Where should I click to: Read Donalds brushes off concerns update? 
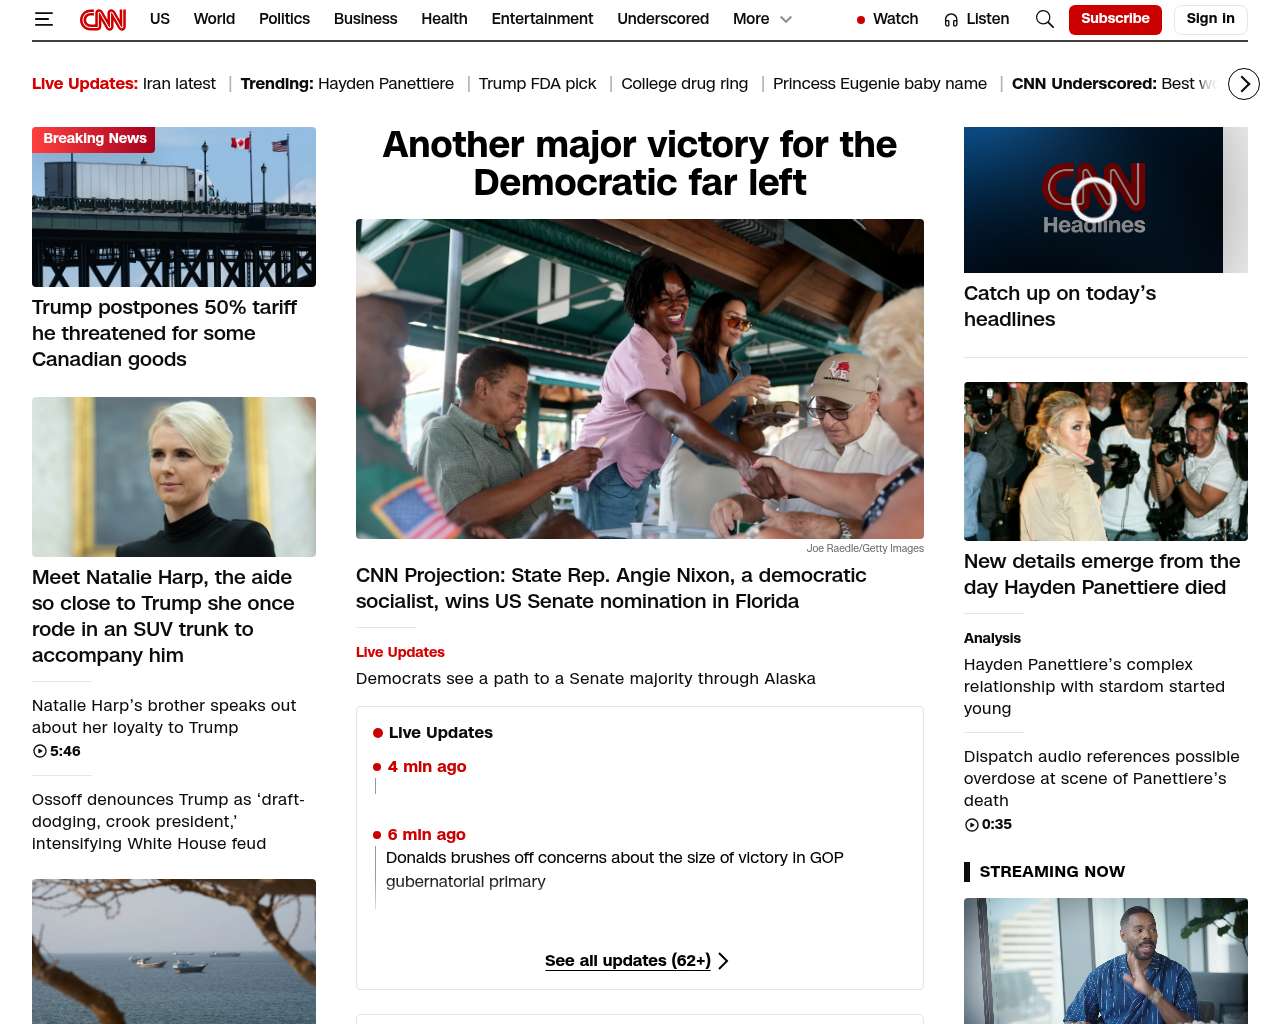(x=615, y=869)
